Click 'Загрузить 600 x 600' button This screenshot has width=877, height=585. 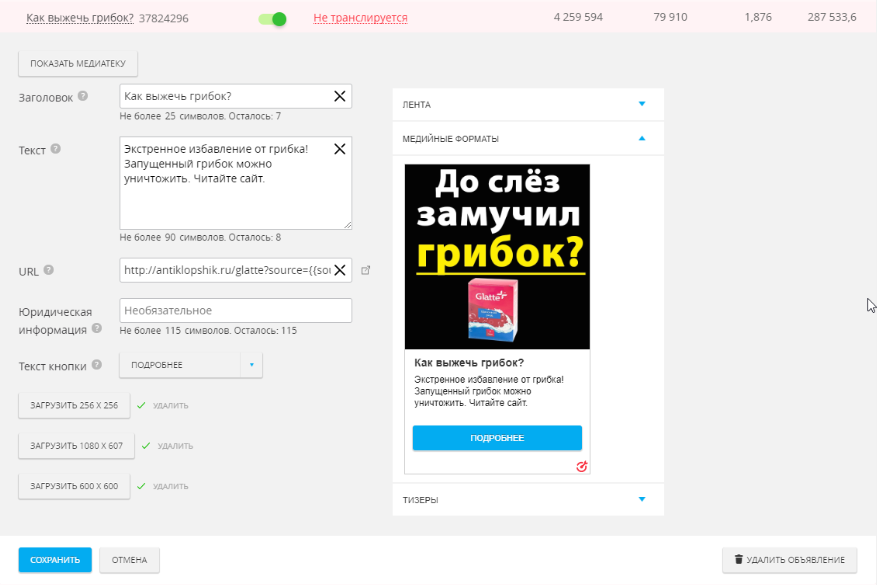click(x=74, y=486)
